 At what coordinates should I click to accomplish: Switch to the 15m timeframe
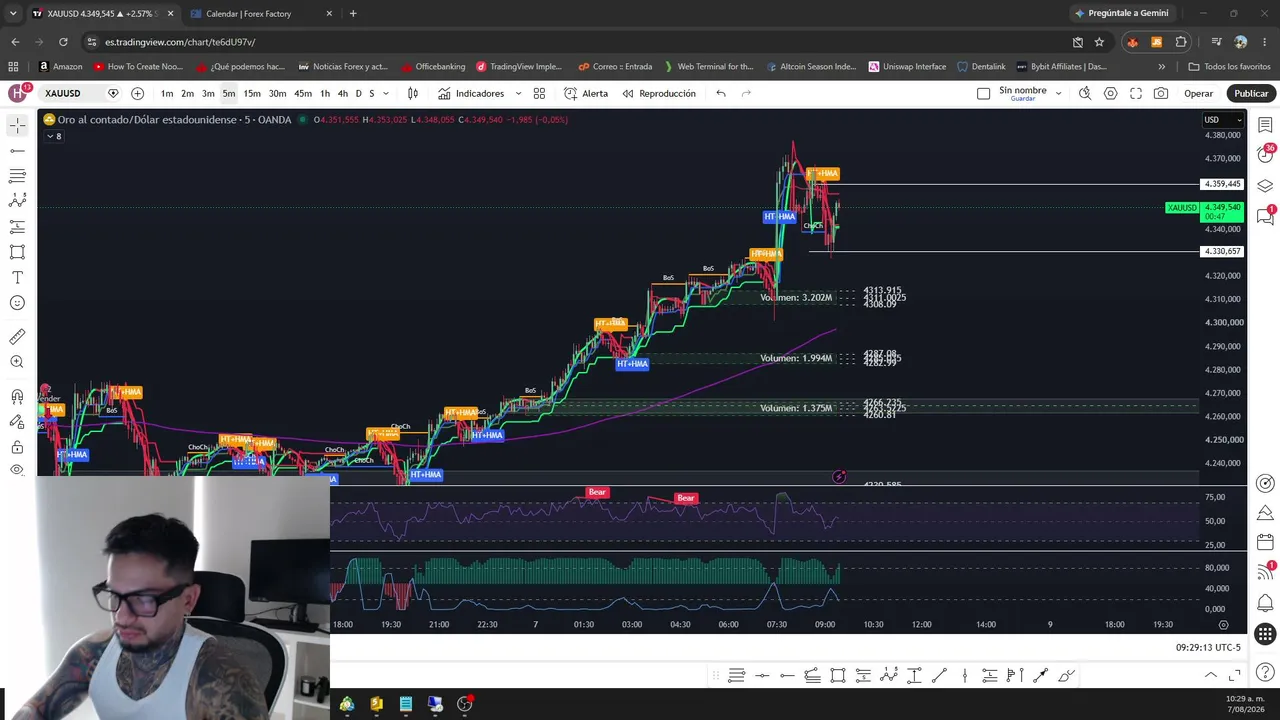tap(252, 93)
